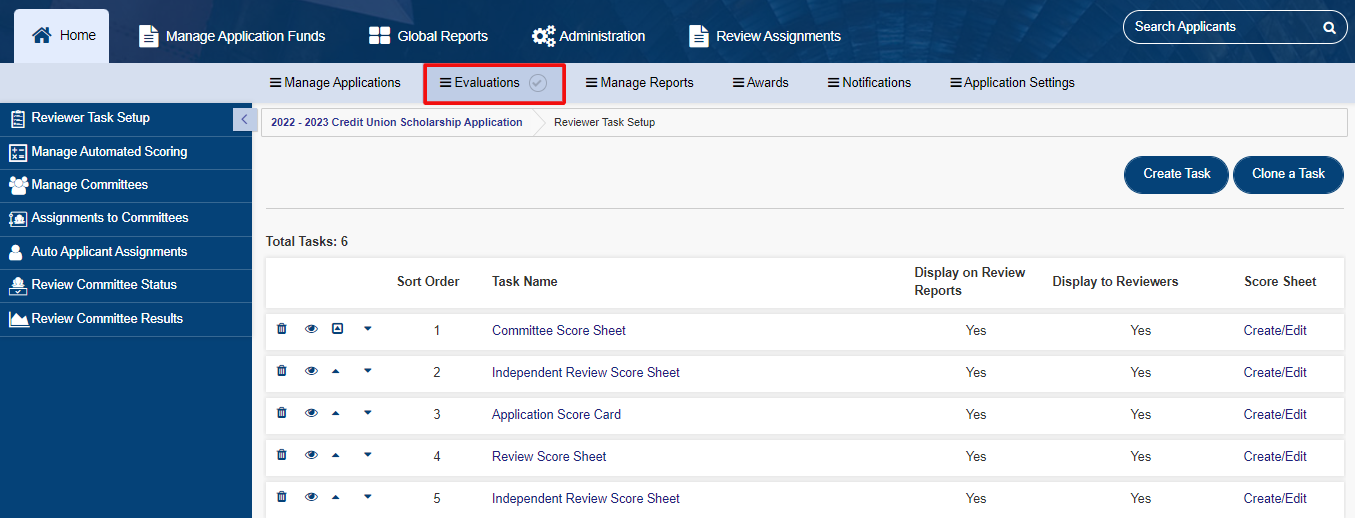Image resolution: width=1355 pixels, height=518 pixels.
Task: Open the Administration section
Action: 588,36
